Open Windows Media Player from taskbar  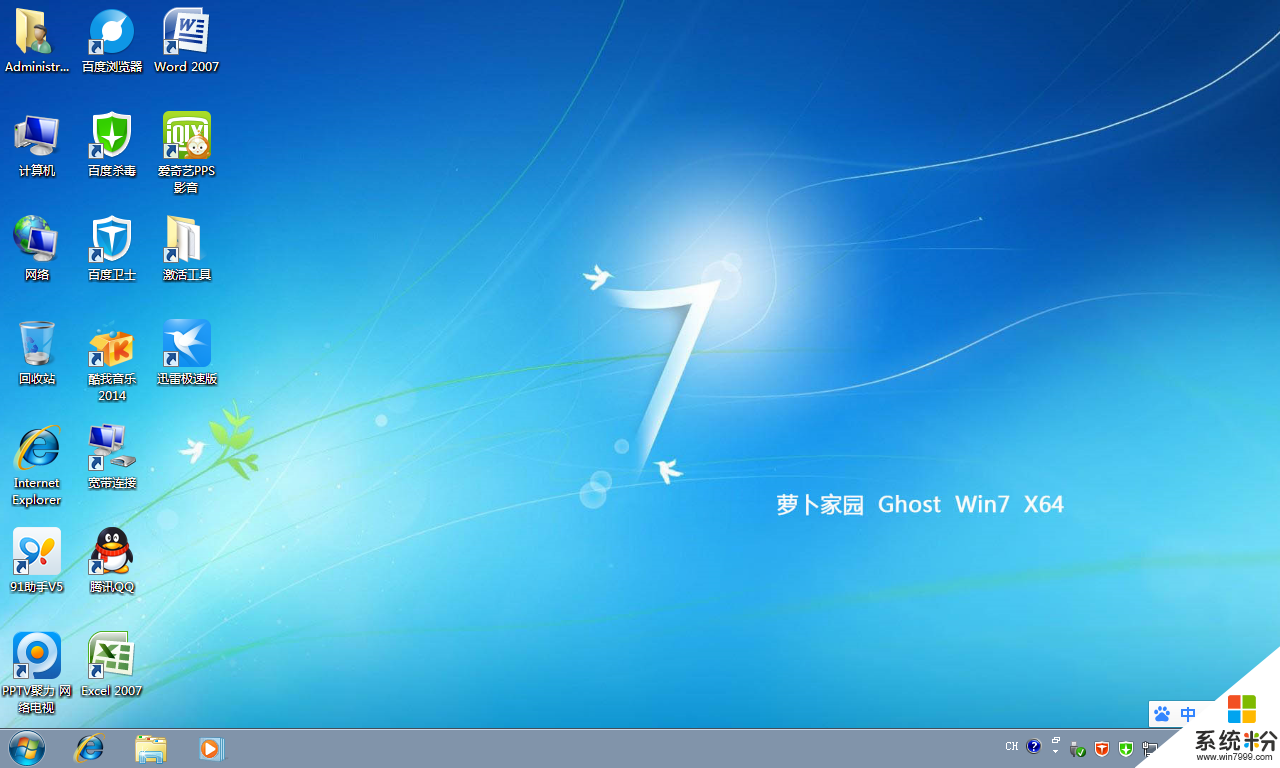211,748
